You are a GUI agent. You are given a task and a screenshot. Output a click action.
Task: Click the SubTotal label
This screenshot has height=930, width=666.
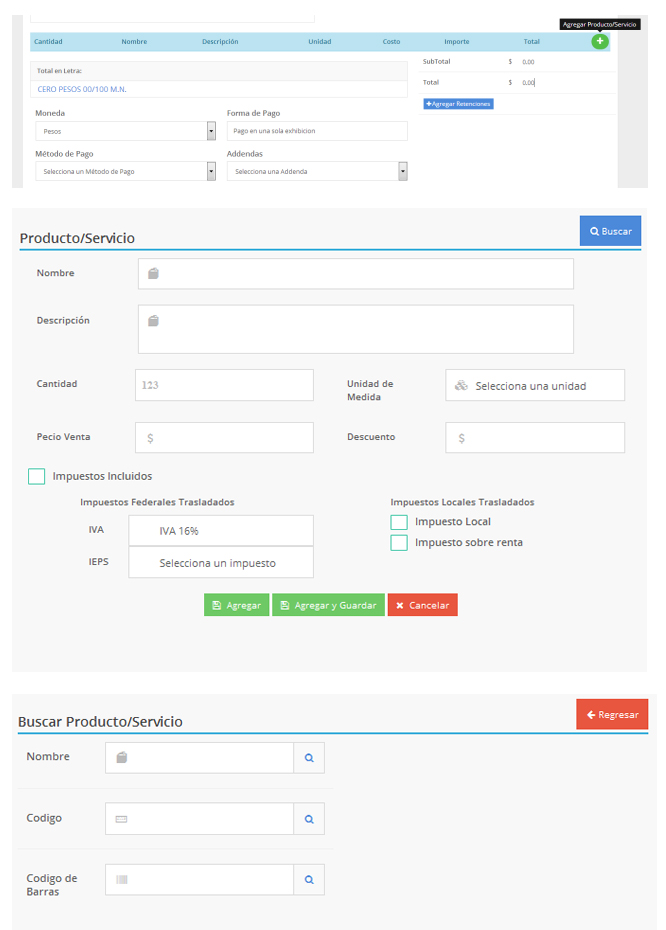click(436, 61)
